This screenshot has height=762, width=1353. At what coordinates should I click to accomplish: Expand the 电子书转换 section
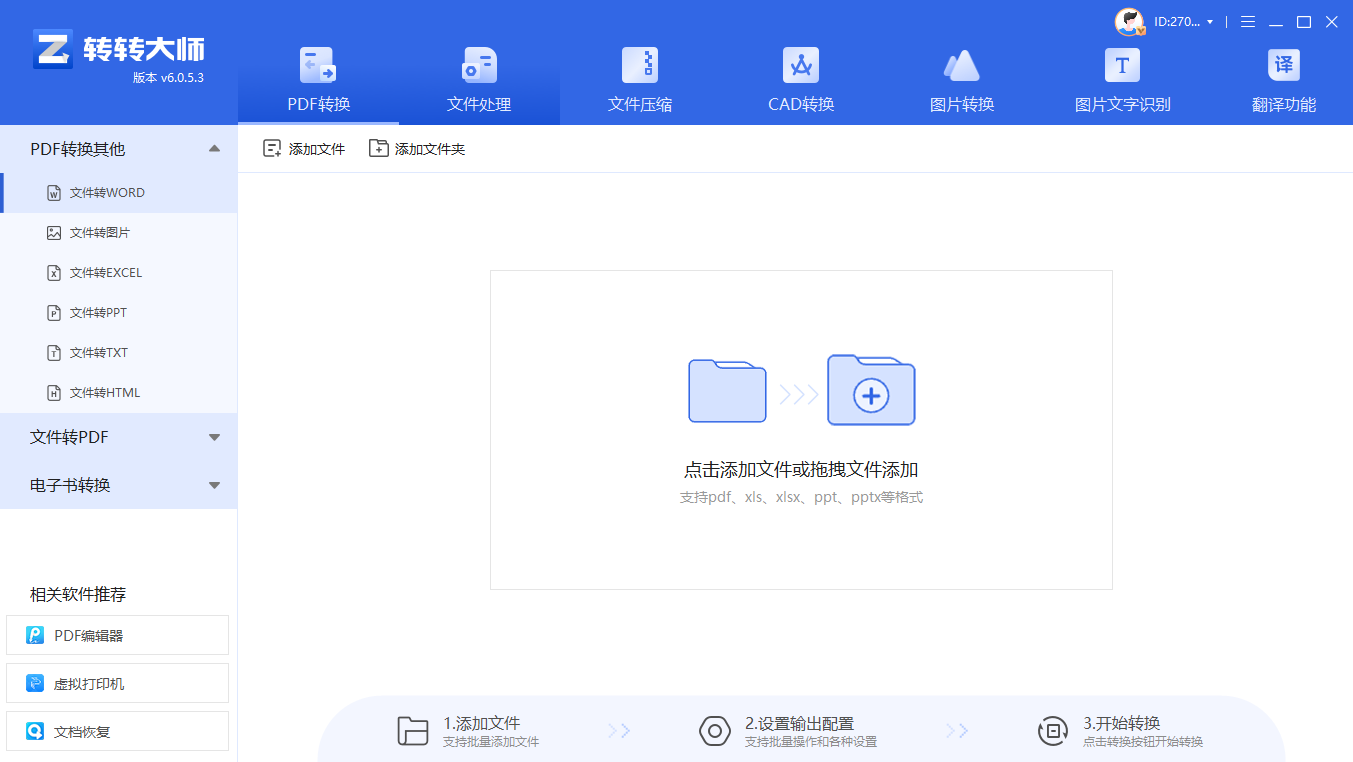(213, 485)
